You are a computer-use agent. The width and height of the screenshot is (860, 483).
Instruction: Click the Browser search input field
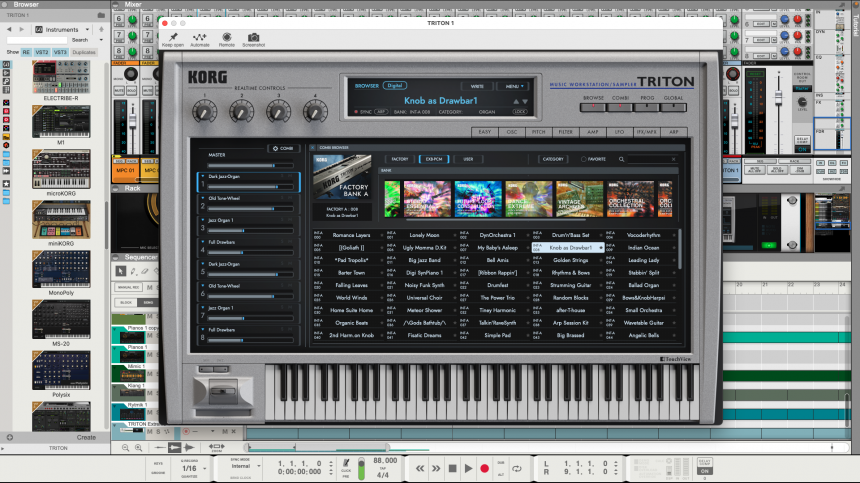[36, 40]
